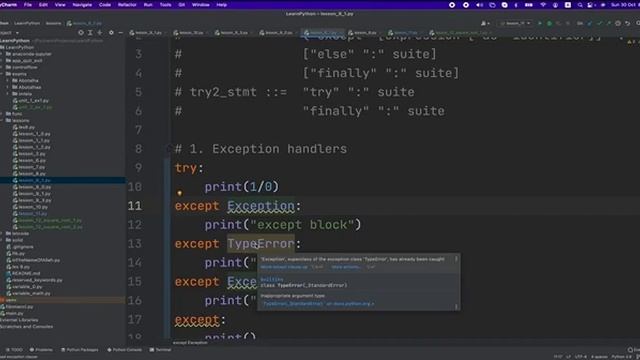The height and width of the screenshot is (360, 640).
Task: Click "More actions..." in tooltip
Action: pyautogui.click(x=345, y=267)
